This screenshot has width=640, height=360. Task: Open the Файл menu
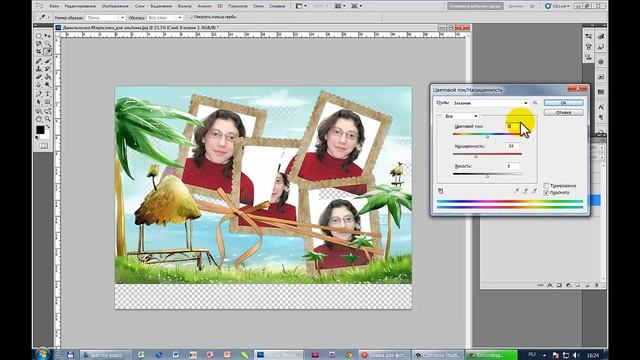click(54, 6)
